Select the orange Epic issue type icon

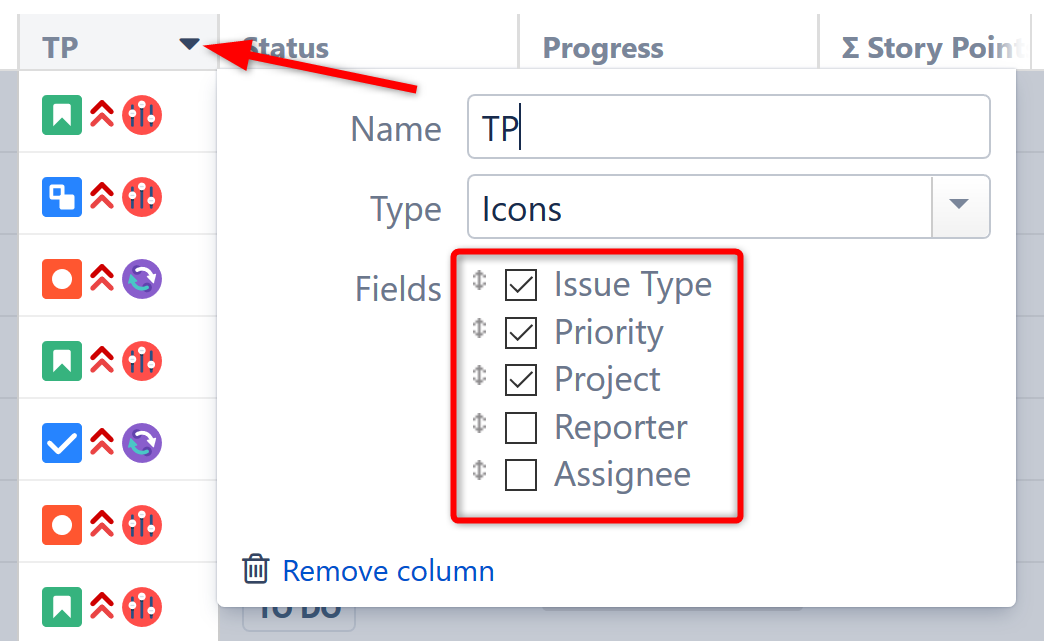tap(61, 279)
